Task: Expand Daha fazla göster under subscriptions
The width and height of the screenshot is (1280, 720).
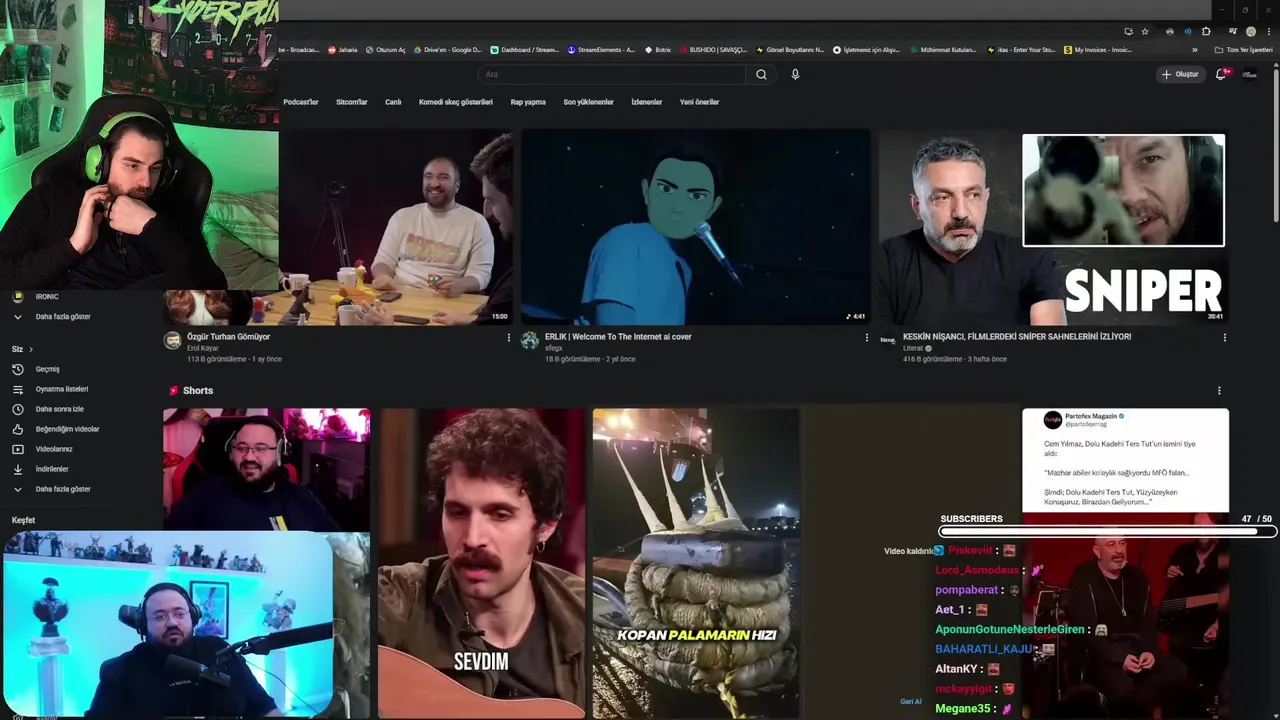Action: tap(54, 317)
